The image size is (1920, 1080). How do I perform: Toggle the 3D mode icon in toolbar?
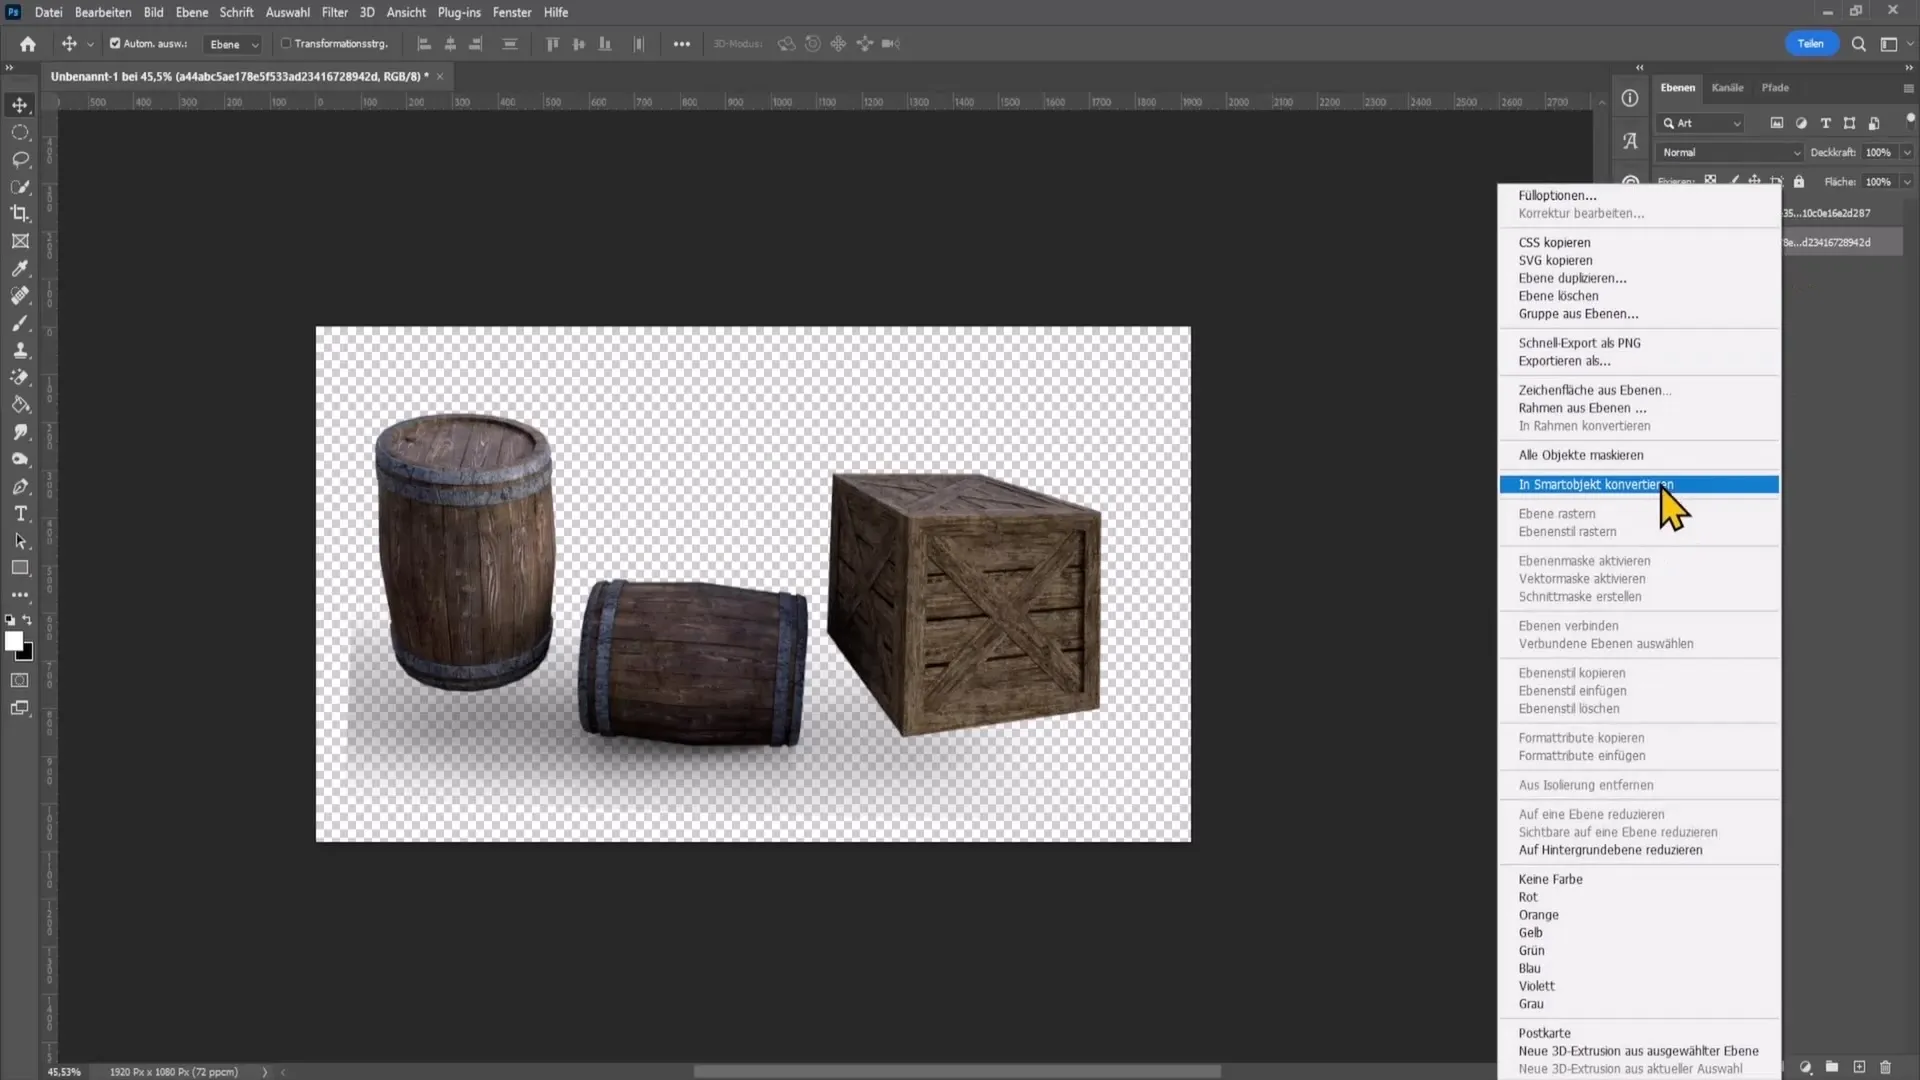pos(737,44)
